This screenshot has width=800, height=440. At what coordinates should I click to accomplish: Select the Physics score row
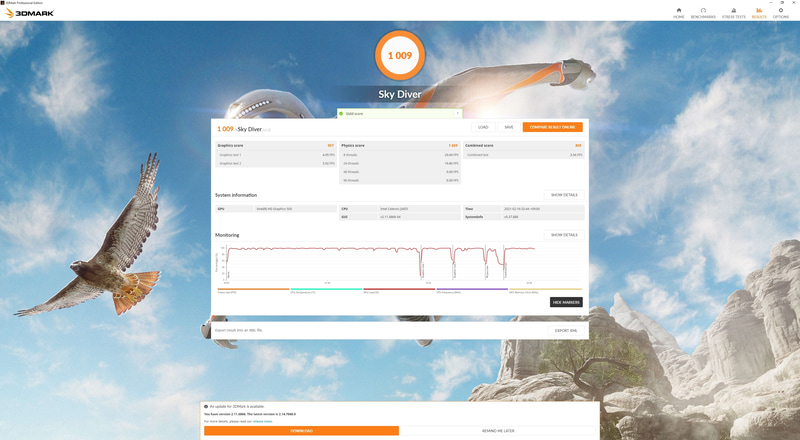point(399,145)
